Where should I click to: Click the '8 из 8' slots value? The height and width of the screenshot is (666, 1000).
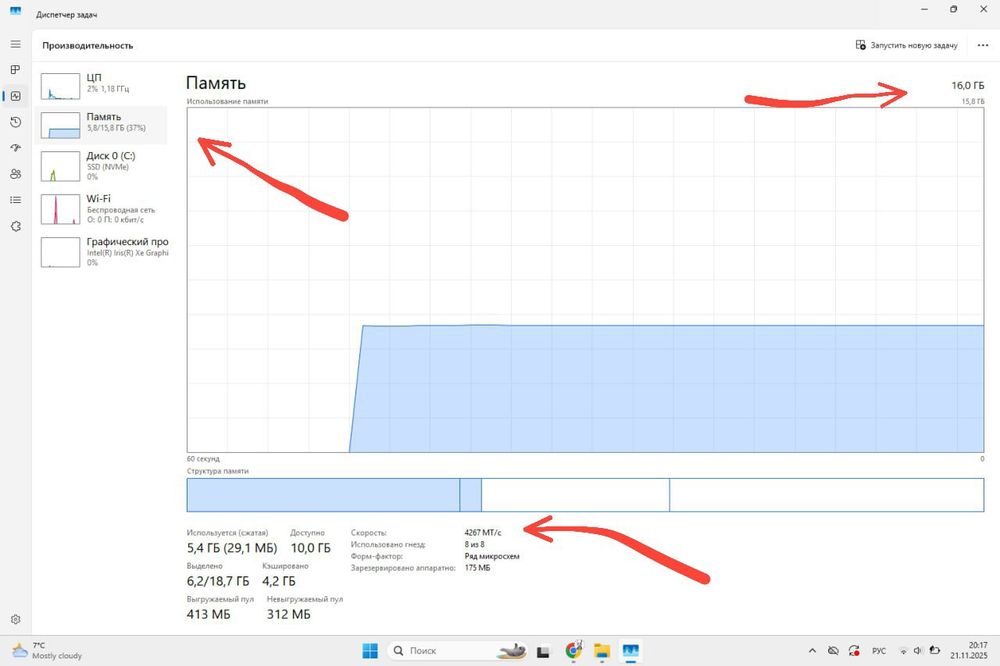tap(474, 544)
